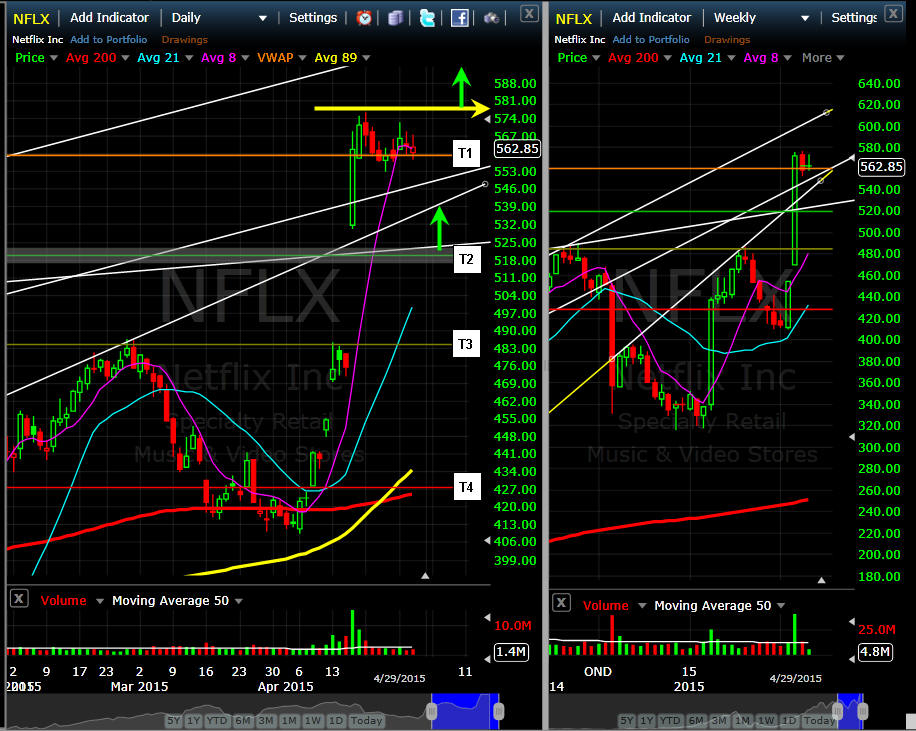
Task: Click Add to Portfolio link in Weekly chart
Action: pos(651,40)
